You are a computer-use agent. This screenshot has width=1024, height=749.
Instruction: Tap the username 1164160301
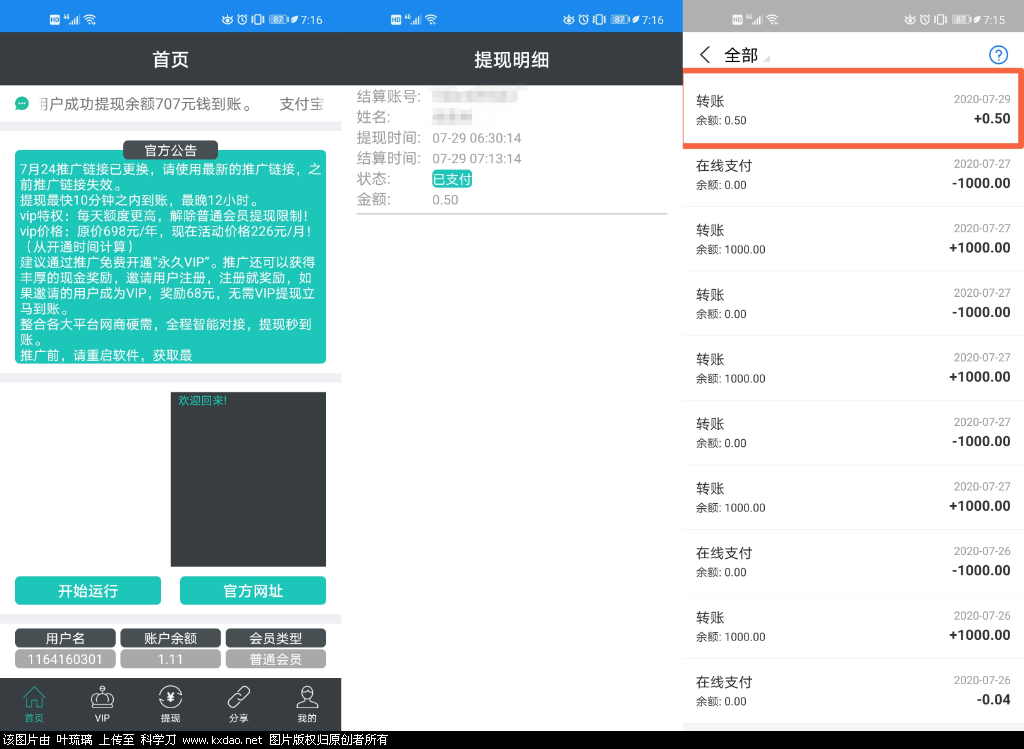(65, 658)
